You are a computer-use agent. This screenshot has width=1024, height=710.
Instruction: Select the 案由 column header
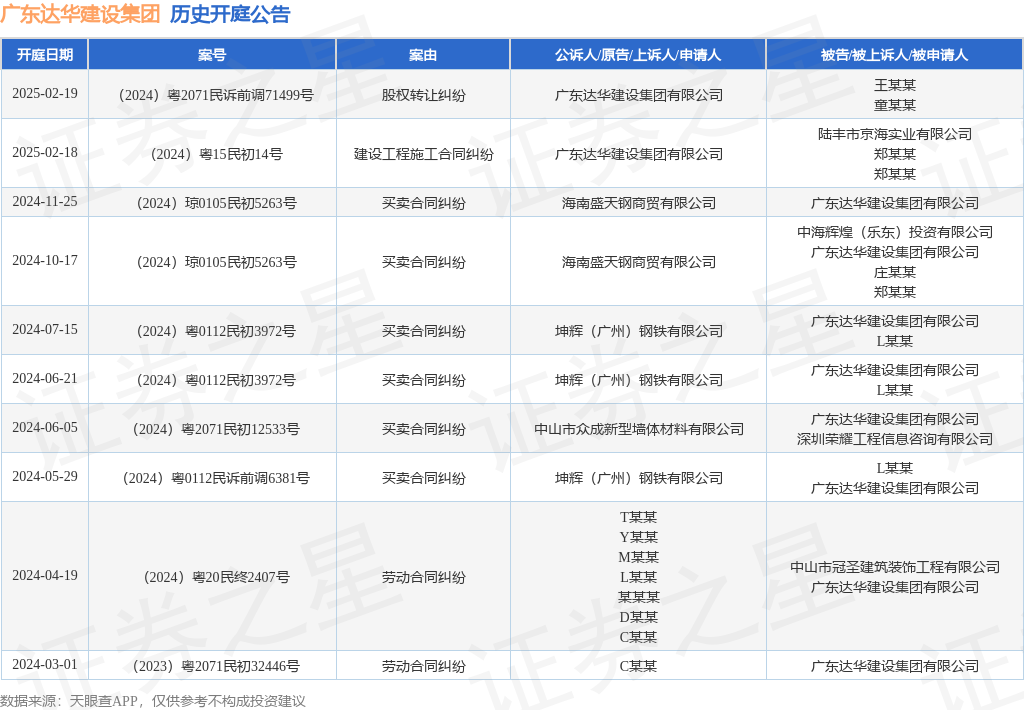pos(423,55)
